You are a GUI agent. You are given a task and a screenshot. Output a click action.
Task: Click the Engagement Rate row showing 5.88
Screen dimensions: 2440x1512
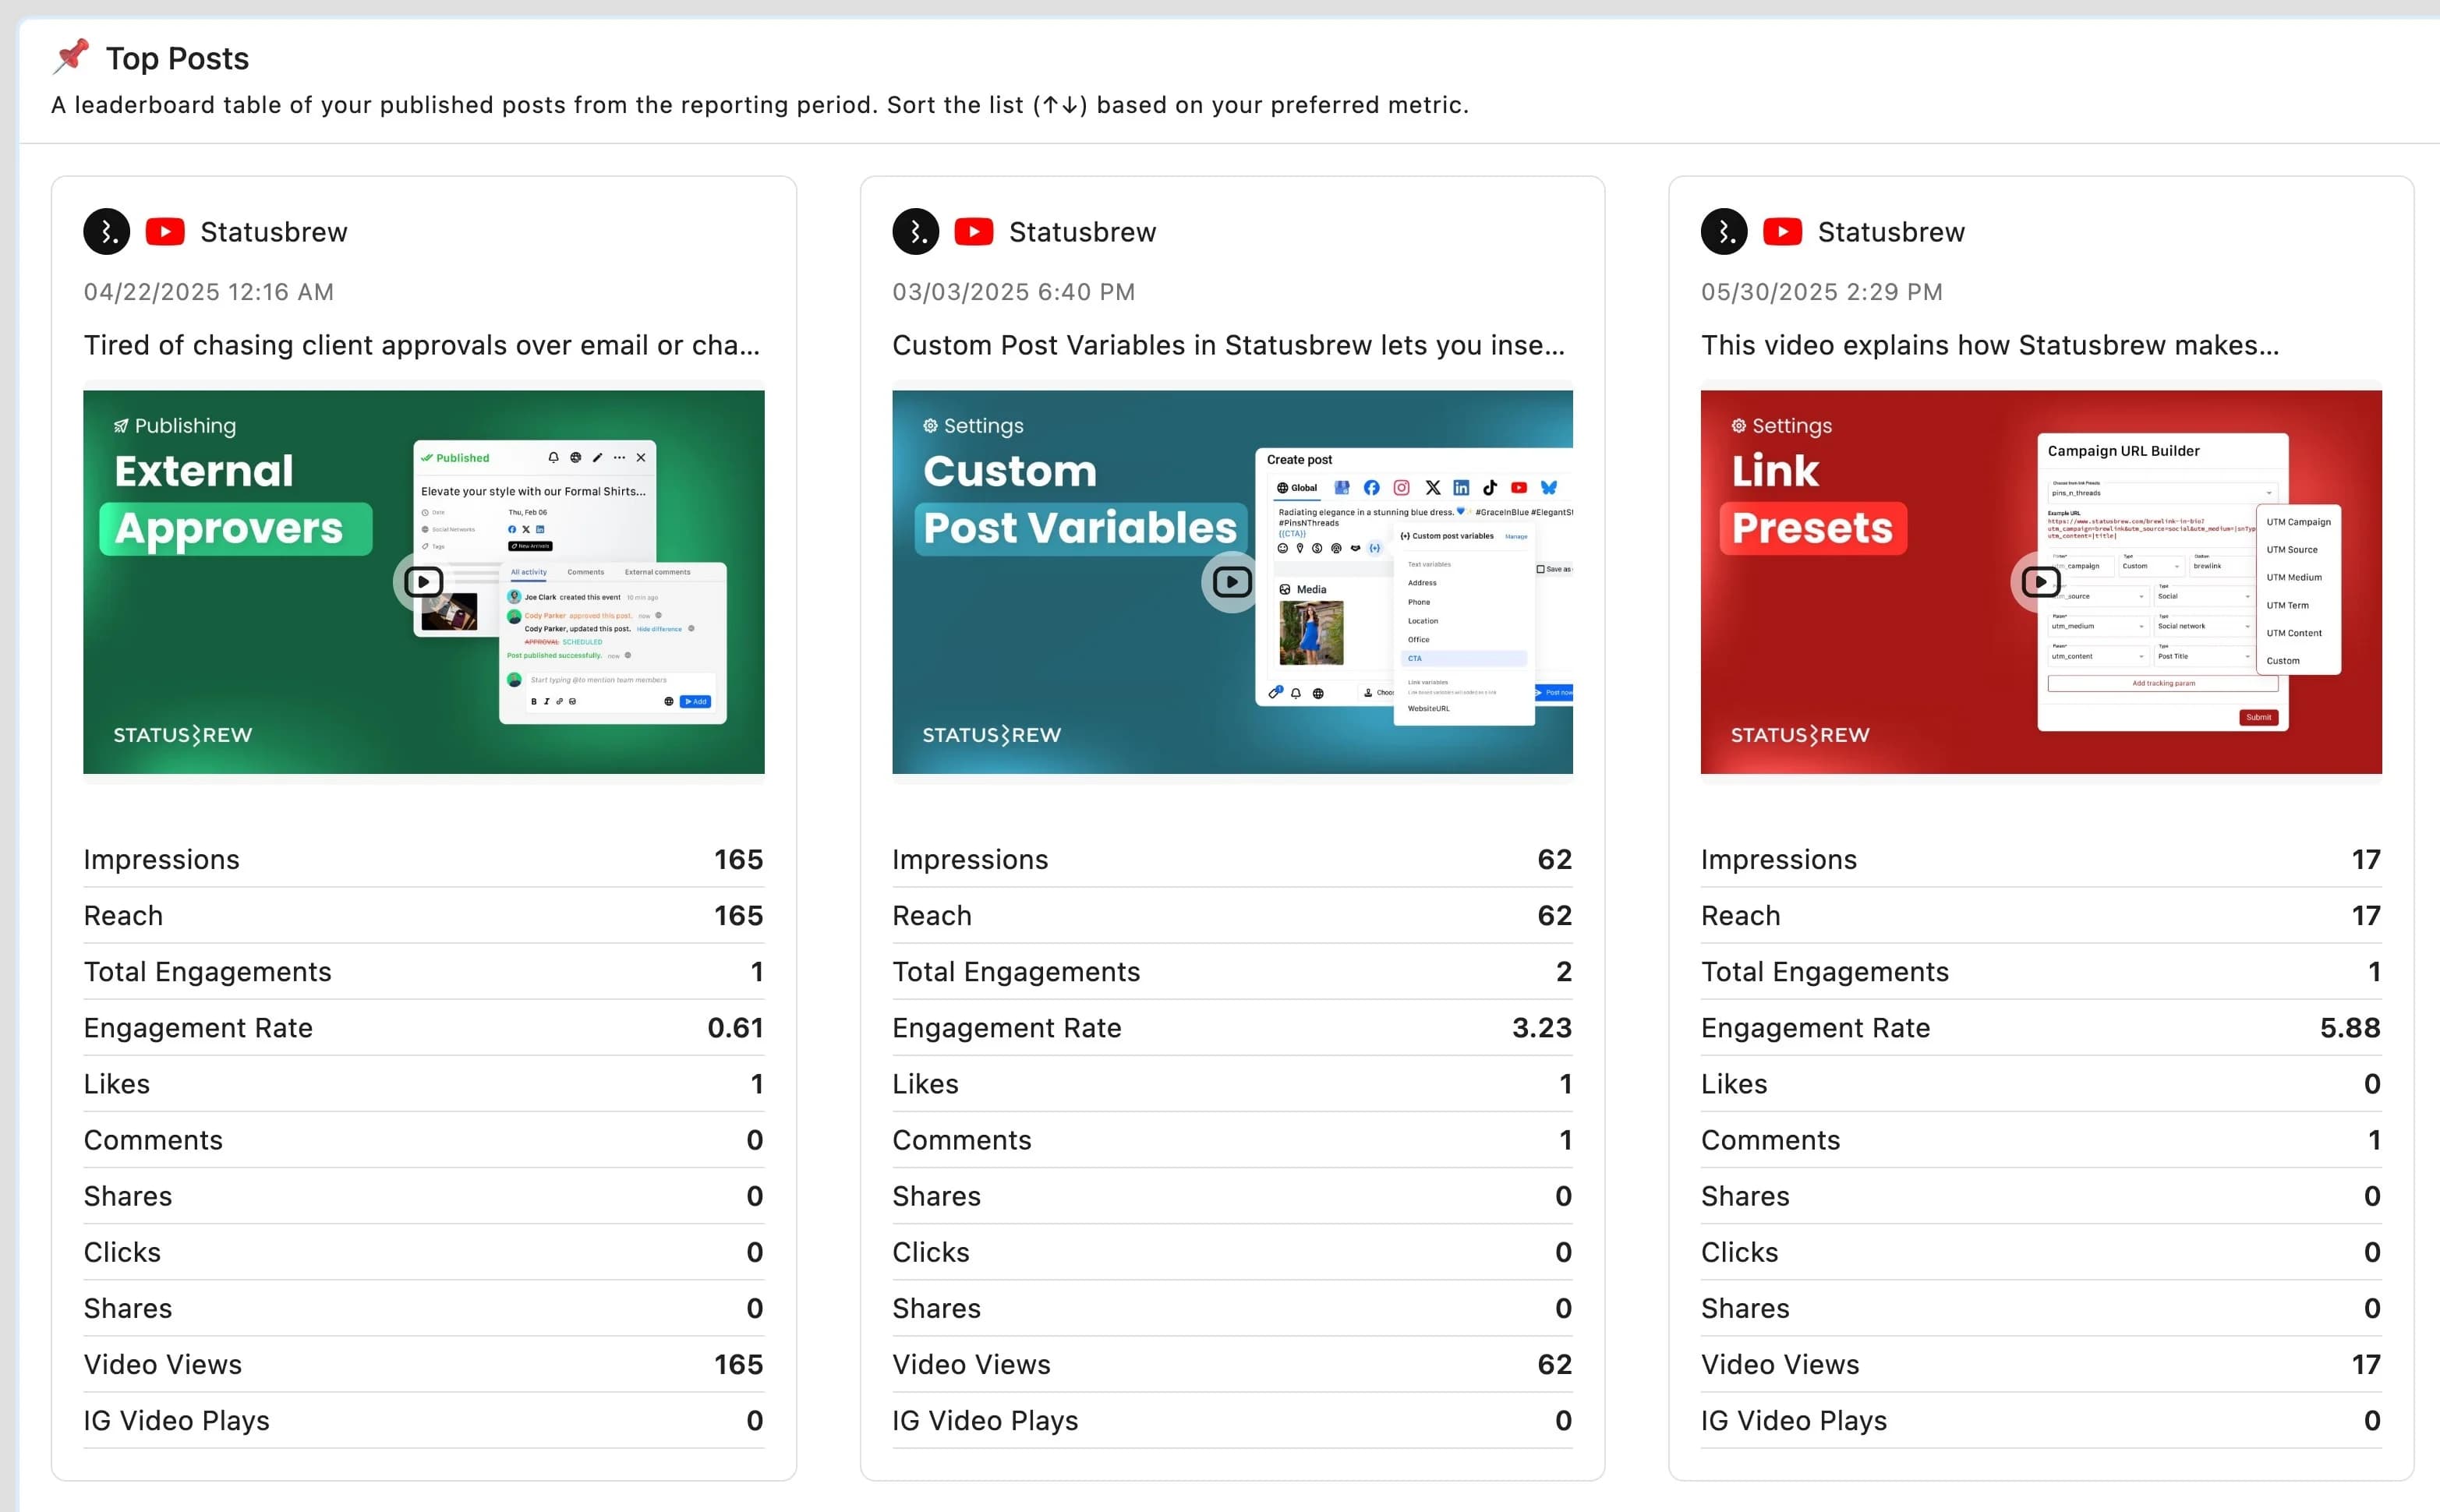tap(2040, 1028)
